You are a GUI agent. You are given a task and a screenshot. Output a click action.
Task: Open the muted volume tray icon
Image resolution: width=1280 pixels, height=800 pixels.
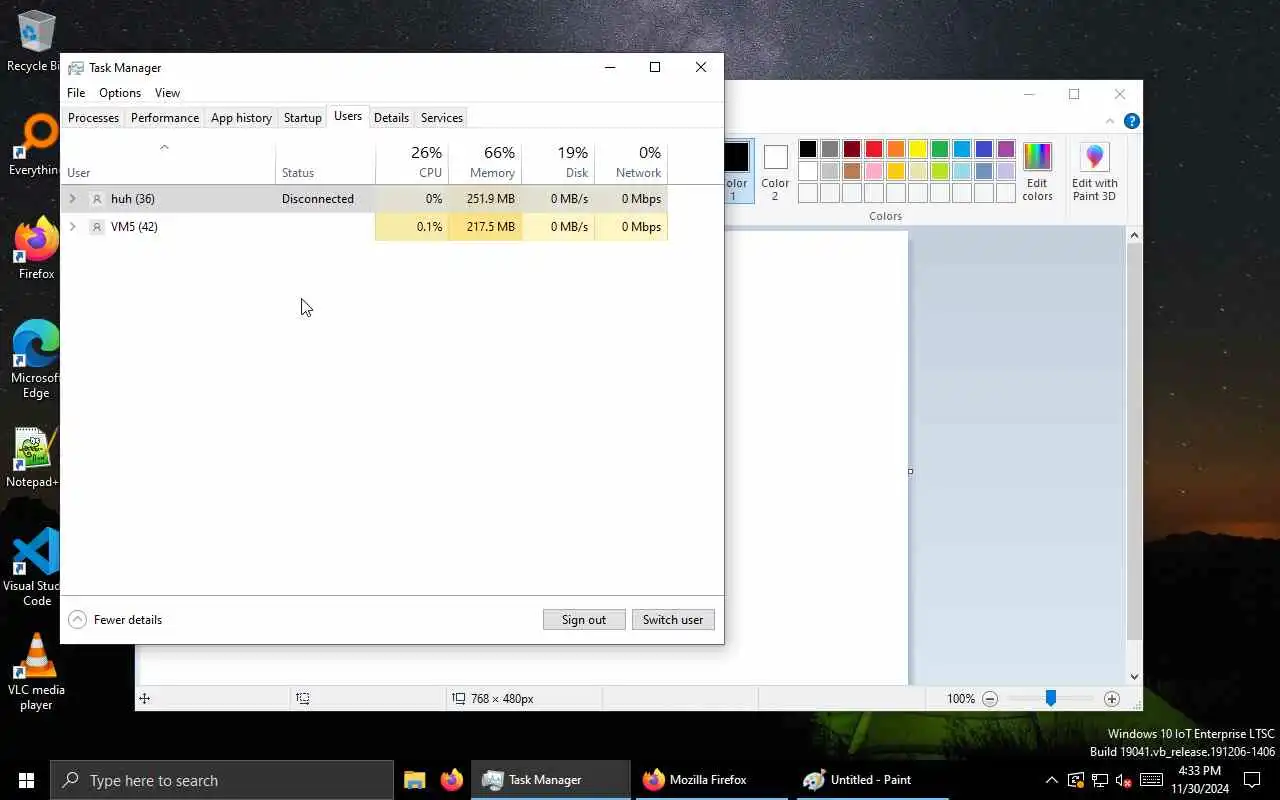coord(1123,780)
